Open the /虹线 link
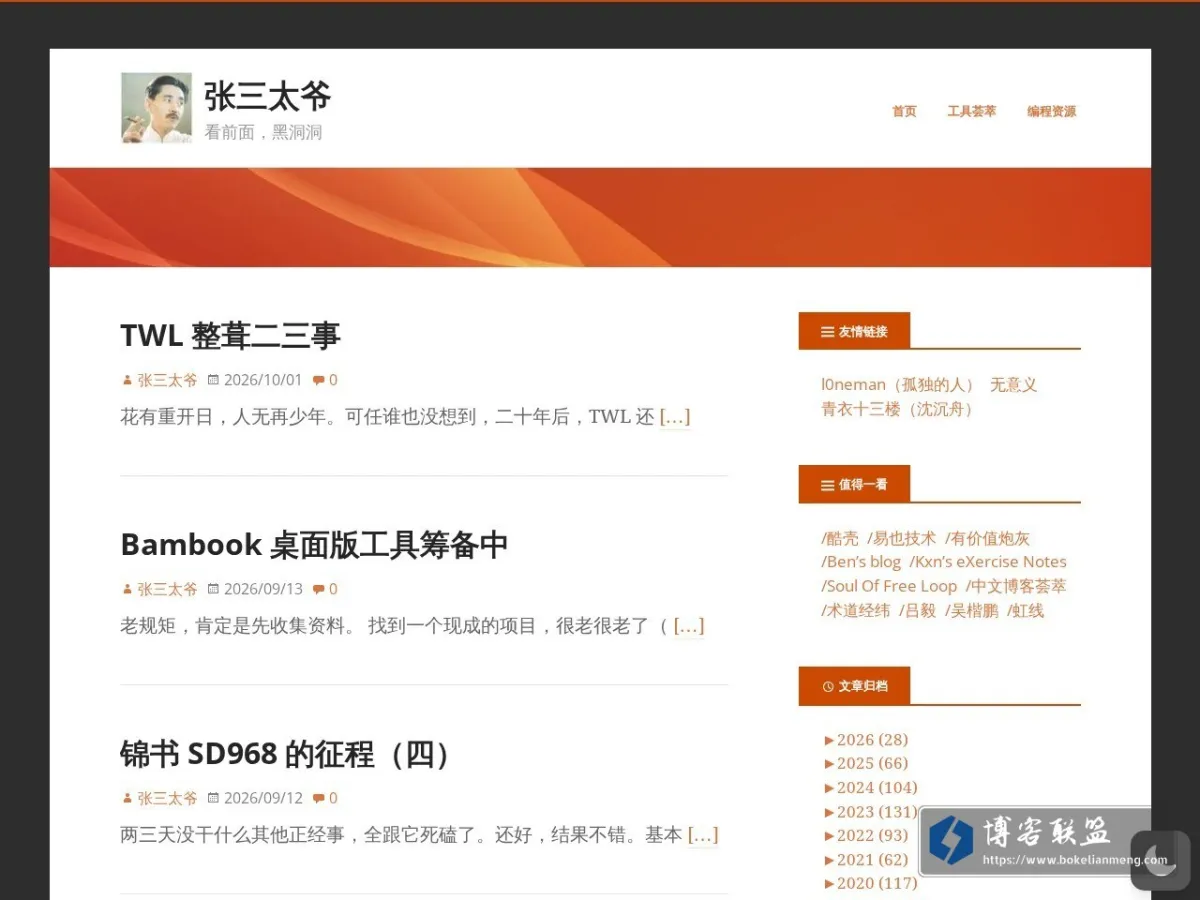This screenshot has width=1200, height=900. coord(1026,610)
